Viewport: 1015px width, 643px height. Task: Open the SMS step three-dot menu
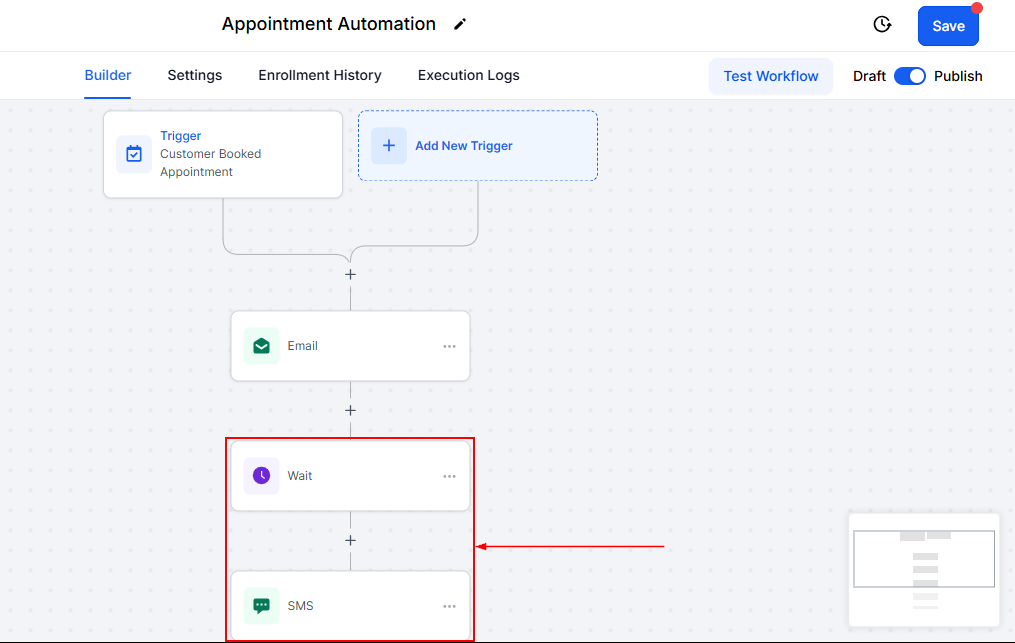(x=449, y=606)
